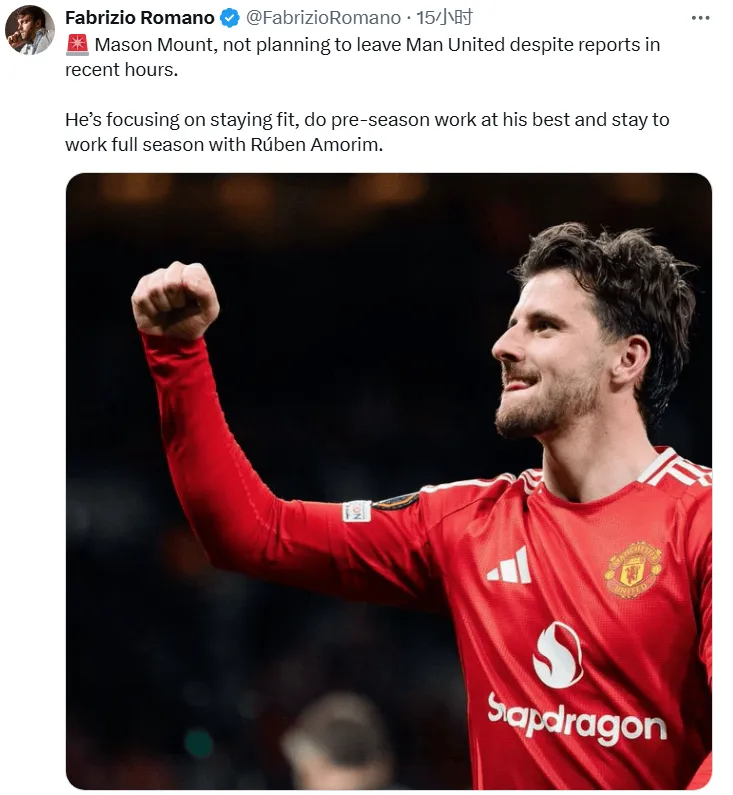The height and width of the screenshot is (795, 733).
Task: Click the blurred figure at the photo's bottom
Action: coord(337,741)
